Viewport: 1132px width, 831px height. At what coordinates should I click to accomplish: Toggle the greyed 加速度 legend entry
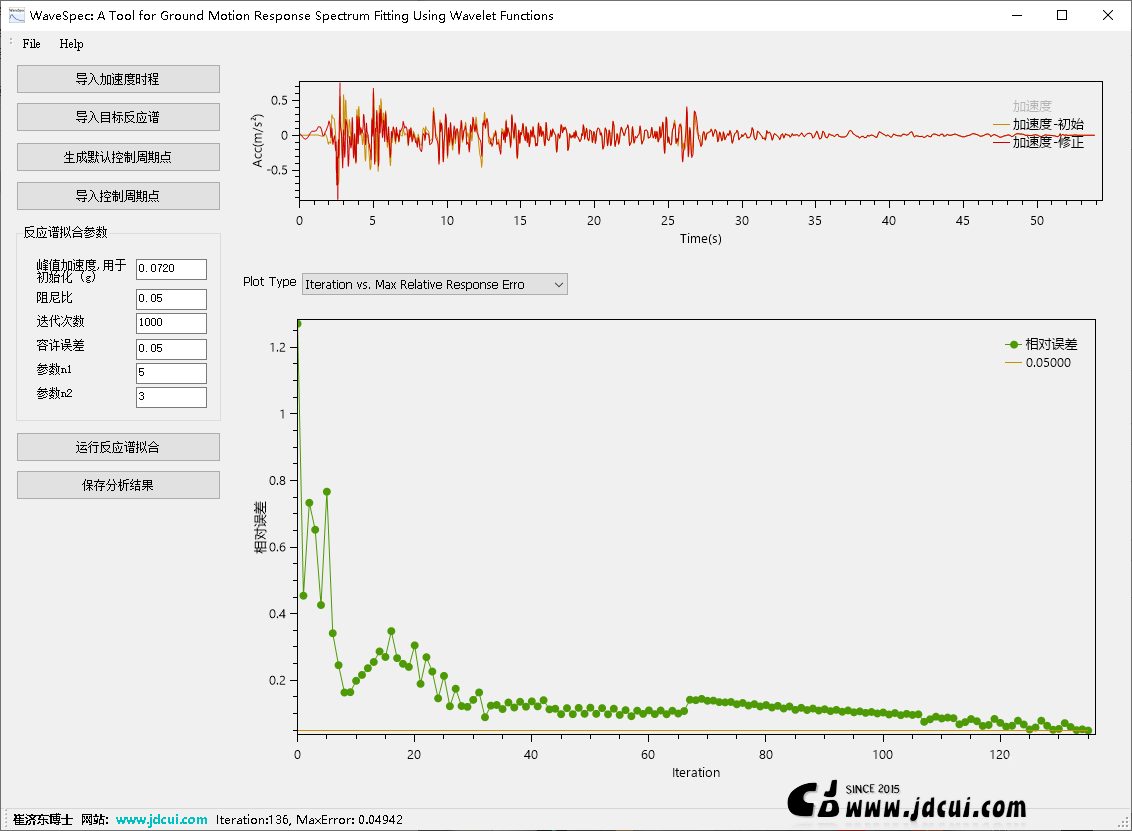tap(1032, 106)
